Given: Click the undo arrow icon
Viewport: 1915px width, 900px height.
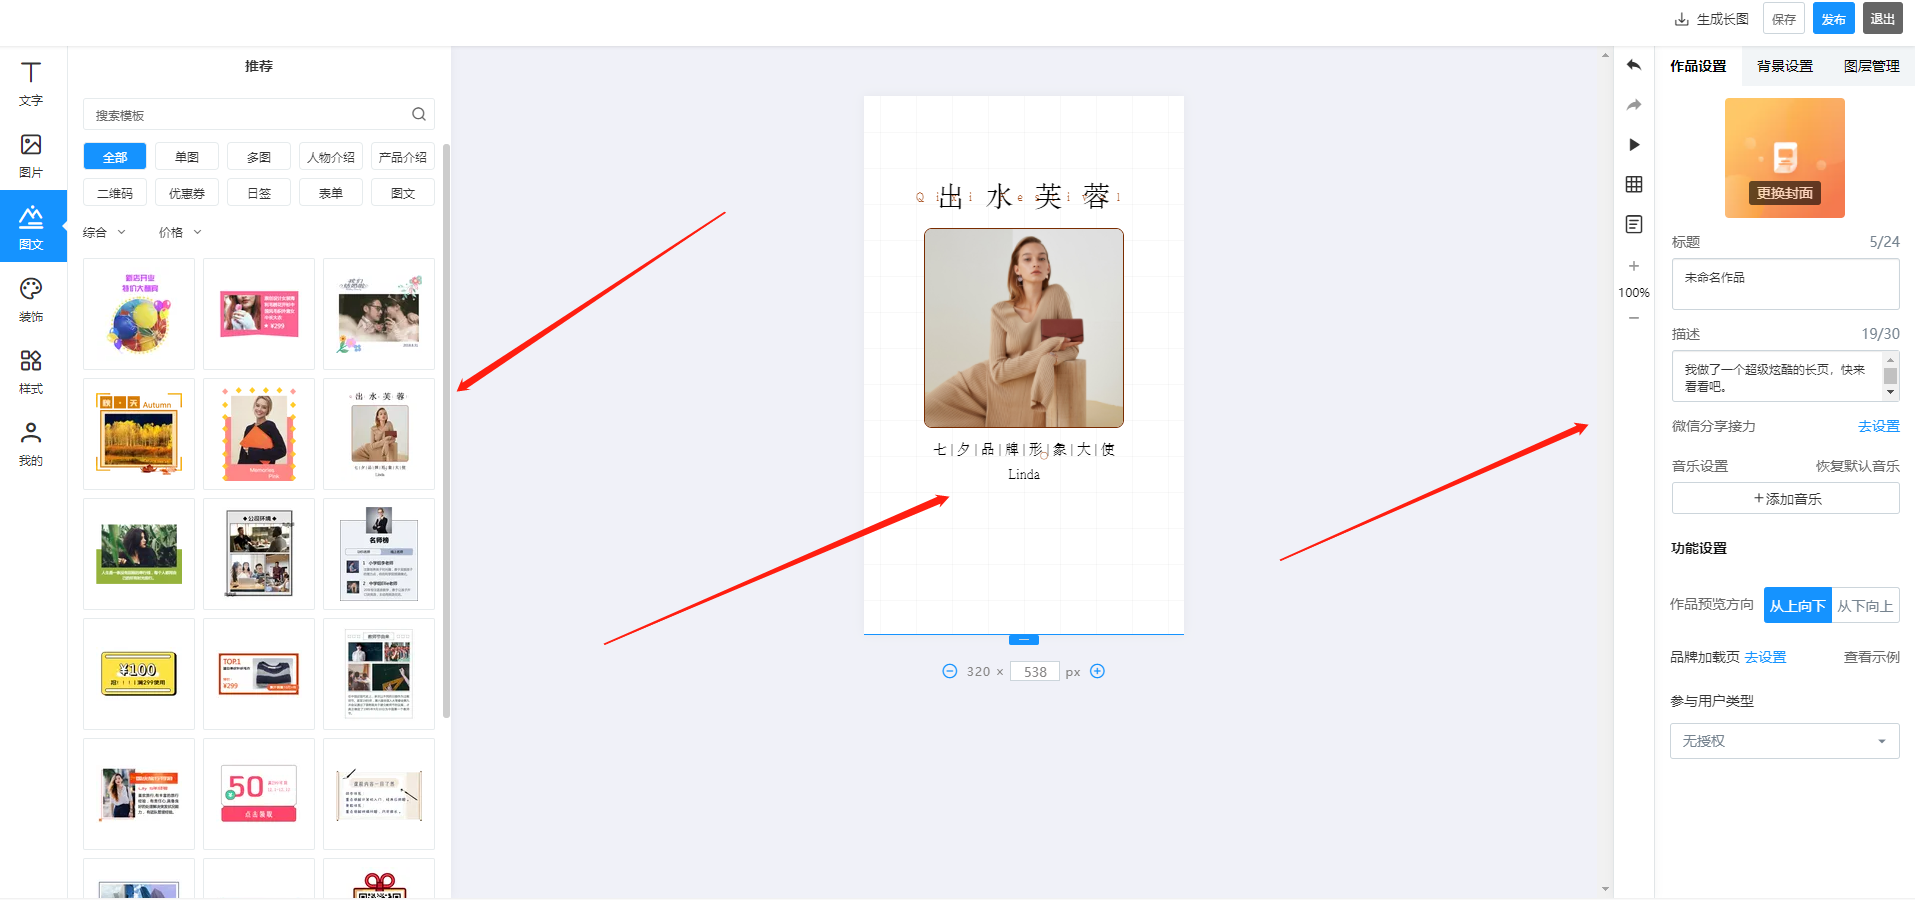Looking at the screenshot, I should 1634,65.
